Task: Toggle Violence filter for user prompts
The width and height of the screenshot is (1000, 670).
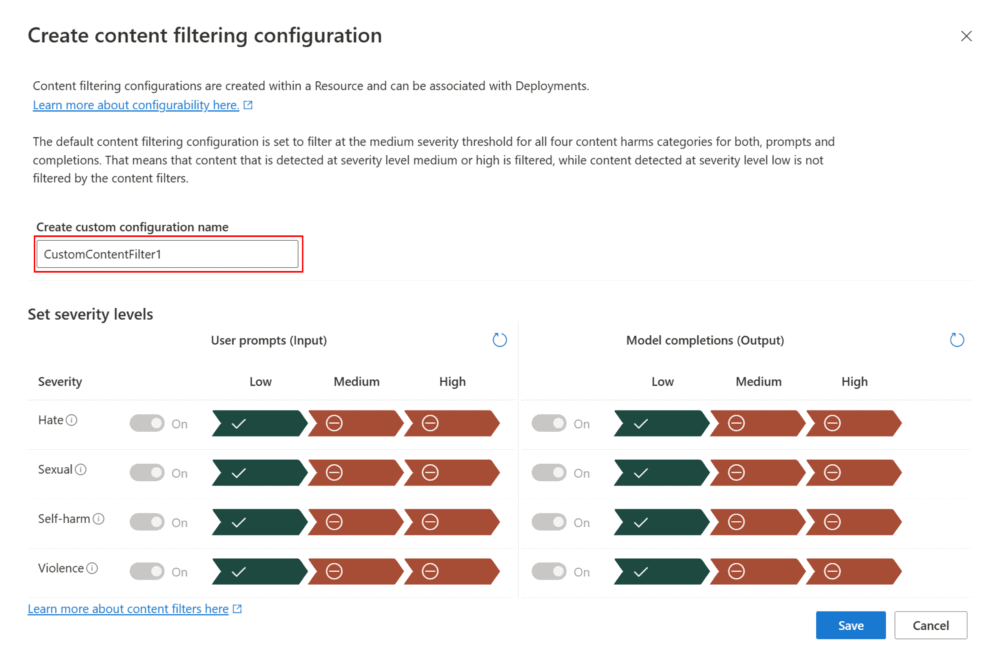Action: [x=147, y=571]
